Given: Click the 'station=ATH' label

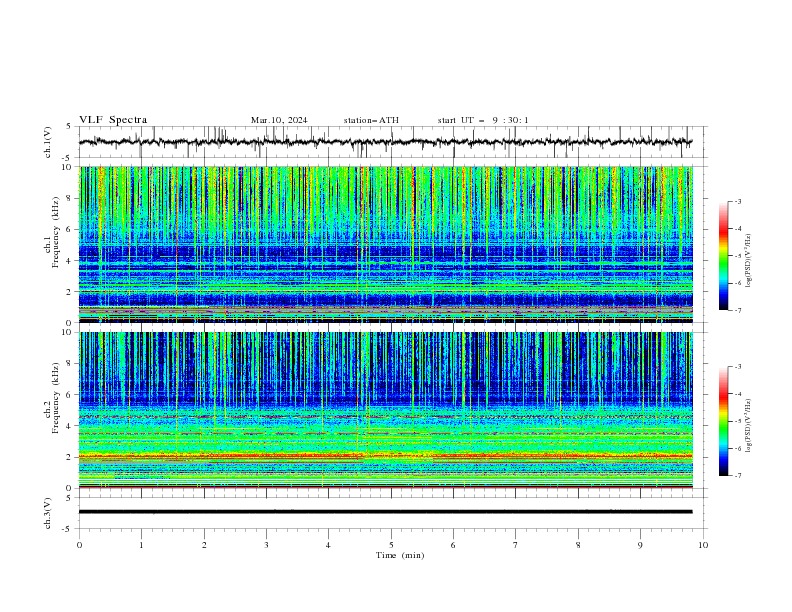Looking at the screenshot, I should tap(371, 120).
